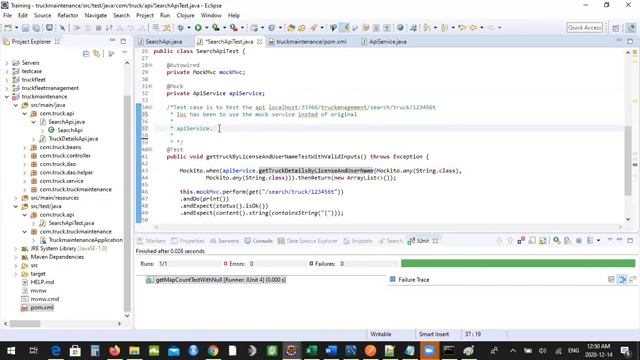Image resolution: width=640 pixels, height=360 pixels.
Task: Expand the com.truck.beans package
Action: pyautogui.click(x=24, y=147)
